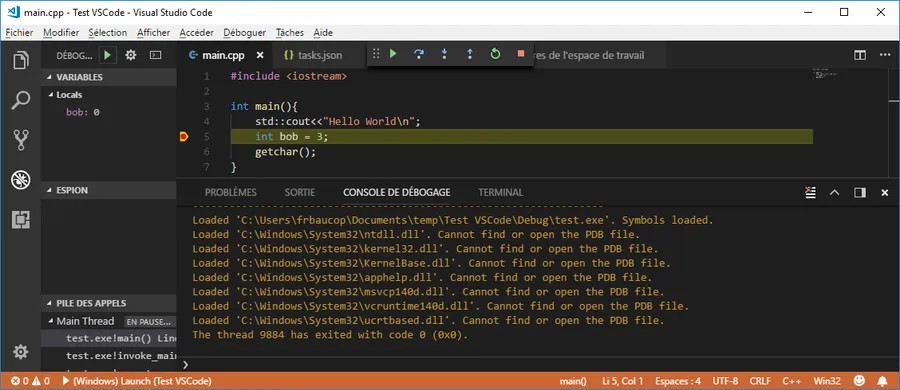Grab the debug toolbar drag handle
This screenshot has height=390, width=900.
[x=376, y=54]
